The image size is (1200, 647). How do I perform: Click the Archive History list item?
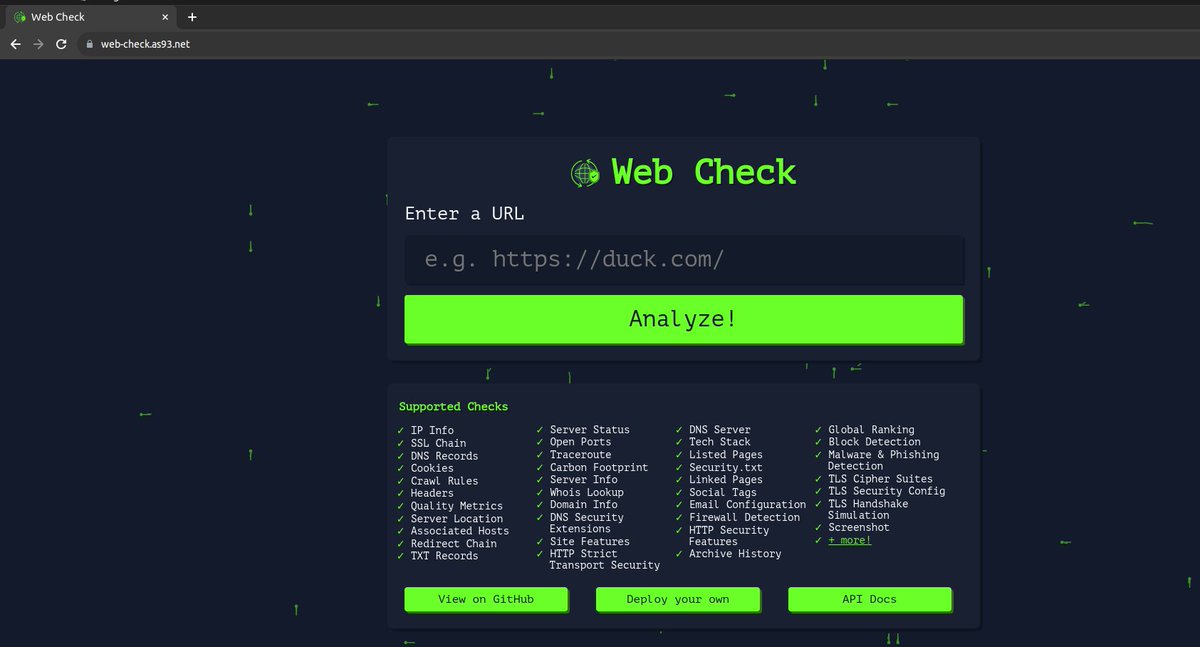[735, 554]
